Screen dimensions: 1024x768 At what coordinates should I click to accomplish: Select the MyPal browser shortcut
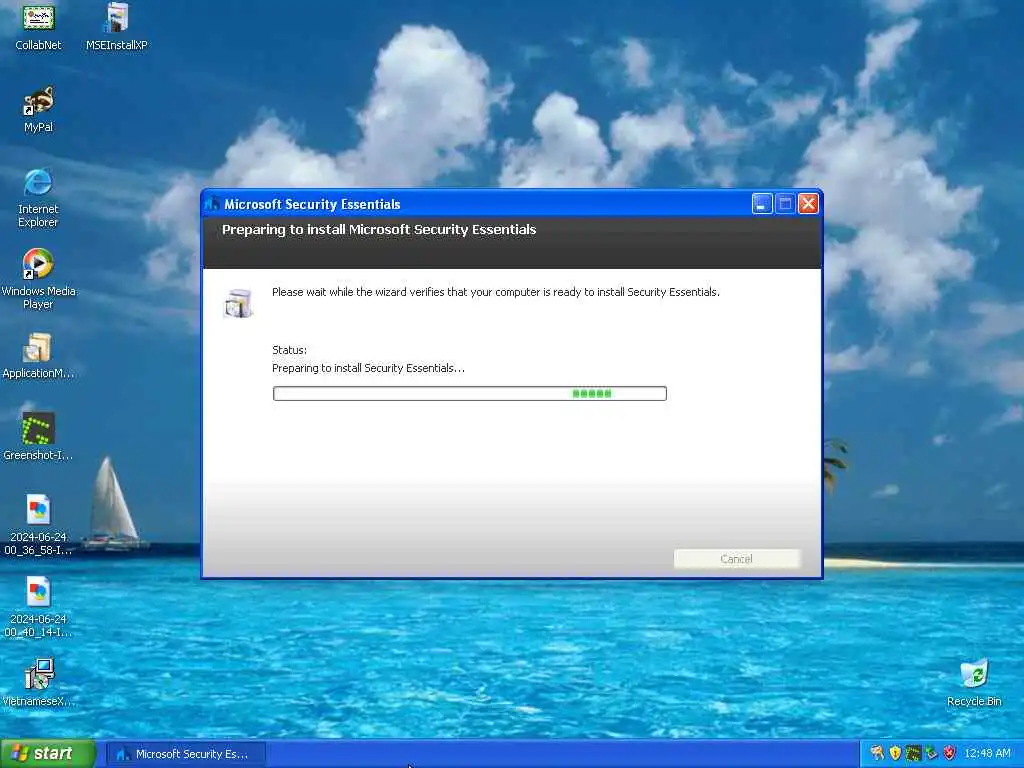pos(39,108)
